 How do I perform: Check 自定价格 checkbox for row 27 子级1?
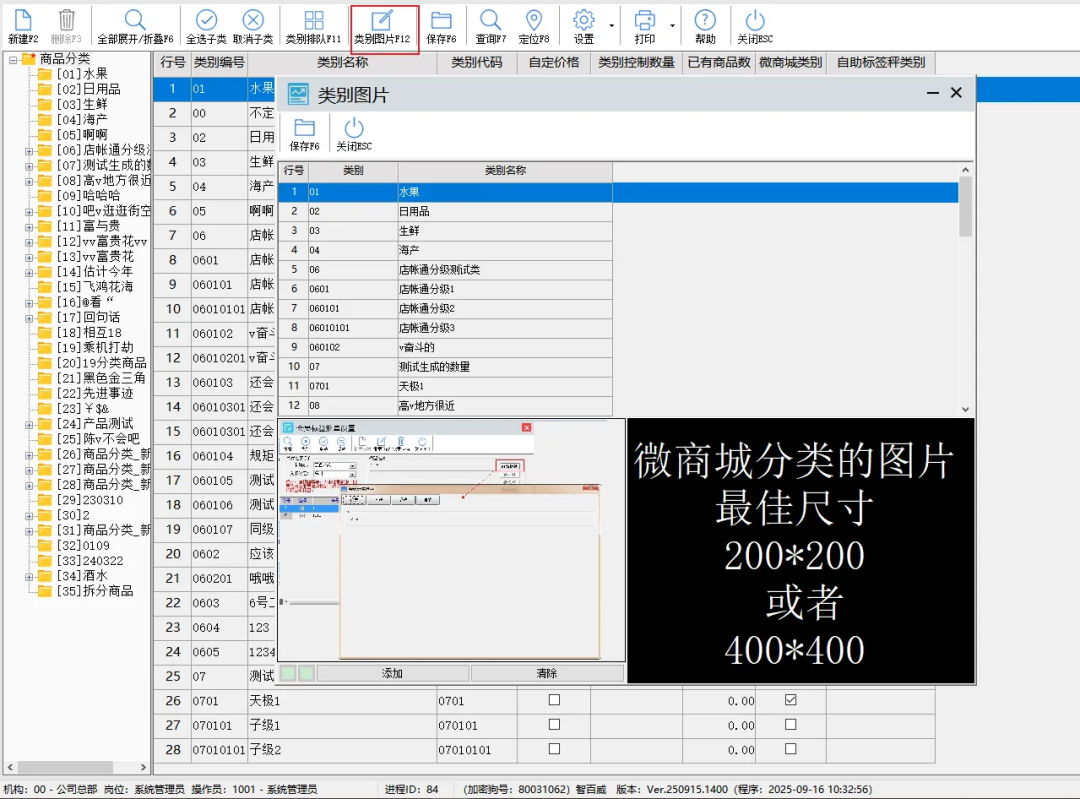554,725
